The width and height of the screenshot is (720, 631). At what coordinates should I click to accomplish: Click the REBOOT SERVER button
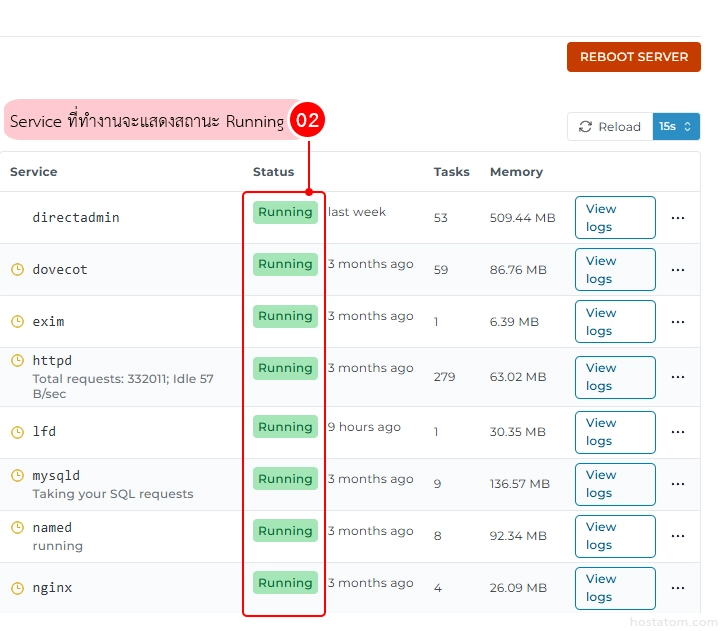click(x=634, y=57)
